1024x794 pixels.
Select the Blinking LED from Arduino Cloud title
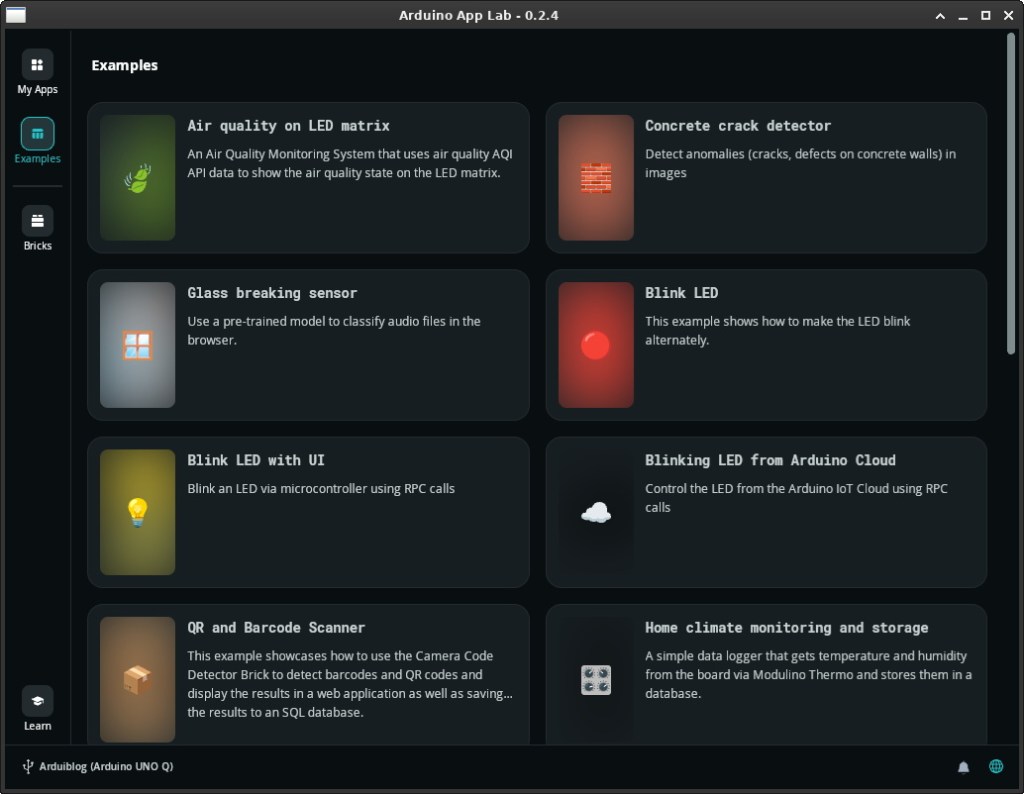click(x=770, y=460)
